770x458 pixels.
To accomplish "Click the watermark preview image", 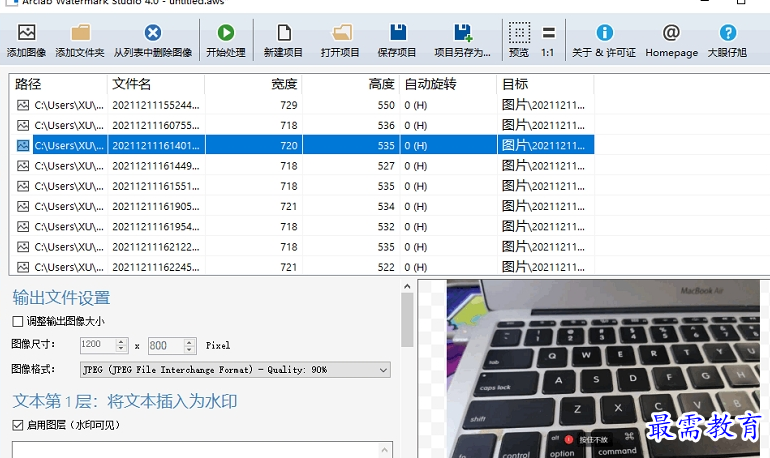I will 603,369.
